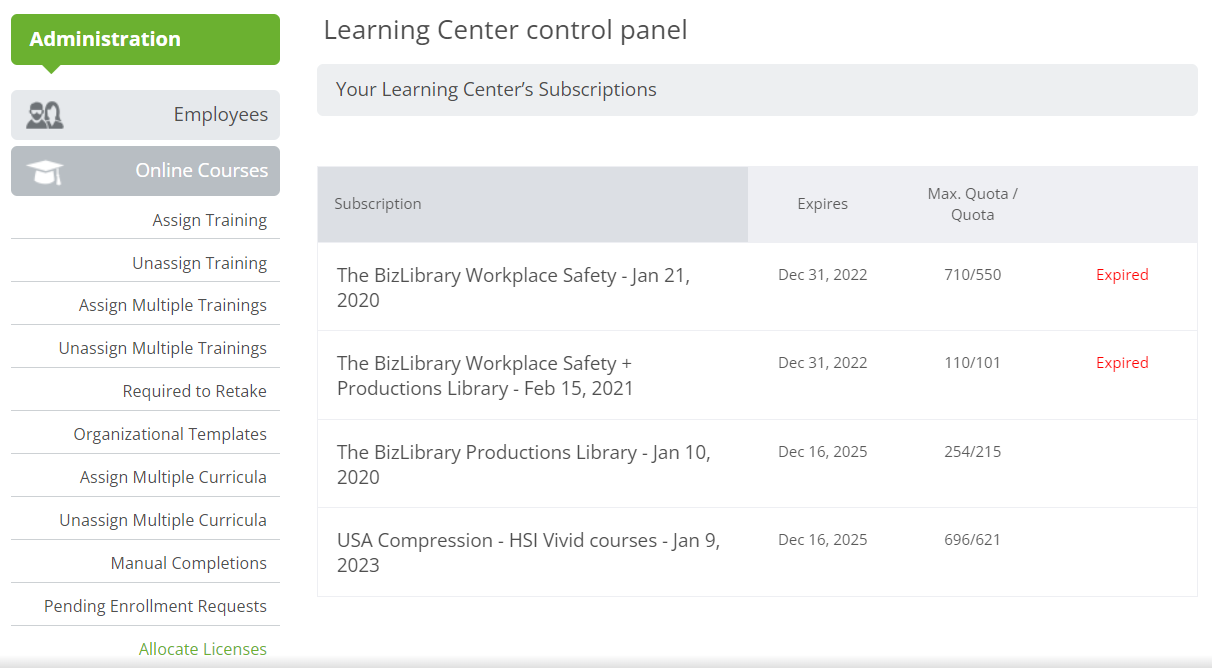The image size is (1212, 668).
Task: Collapse the Online Courses section
Action: pos(145,171)
